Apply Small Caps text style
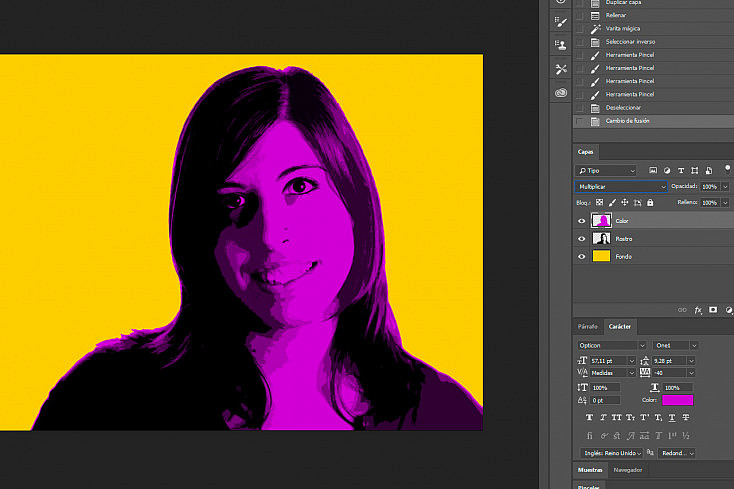734x489 pixels. coord(631,417)
